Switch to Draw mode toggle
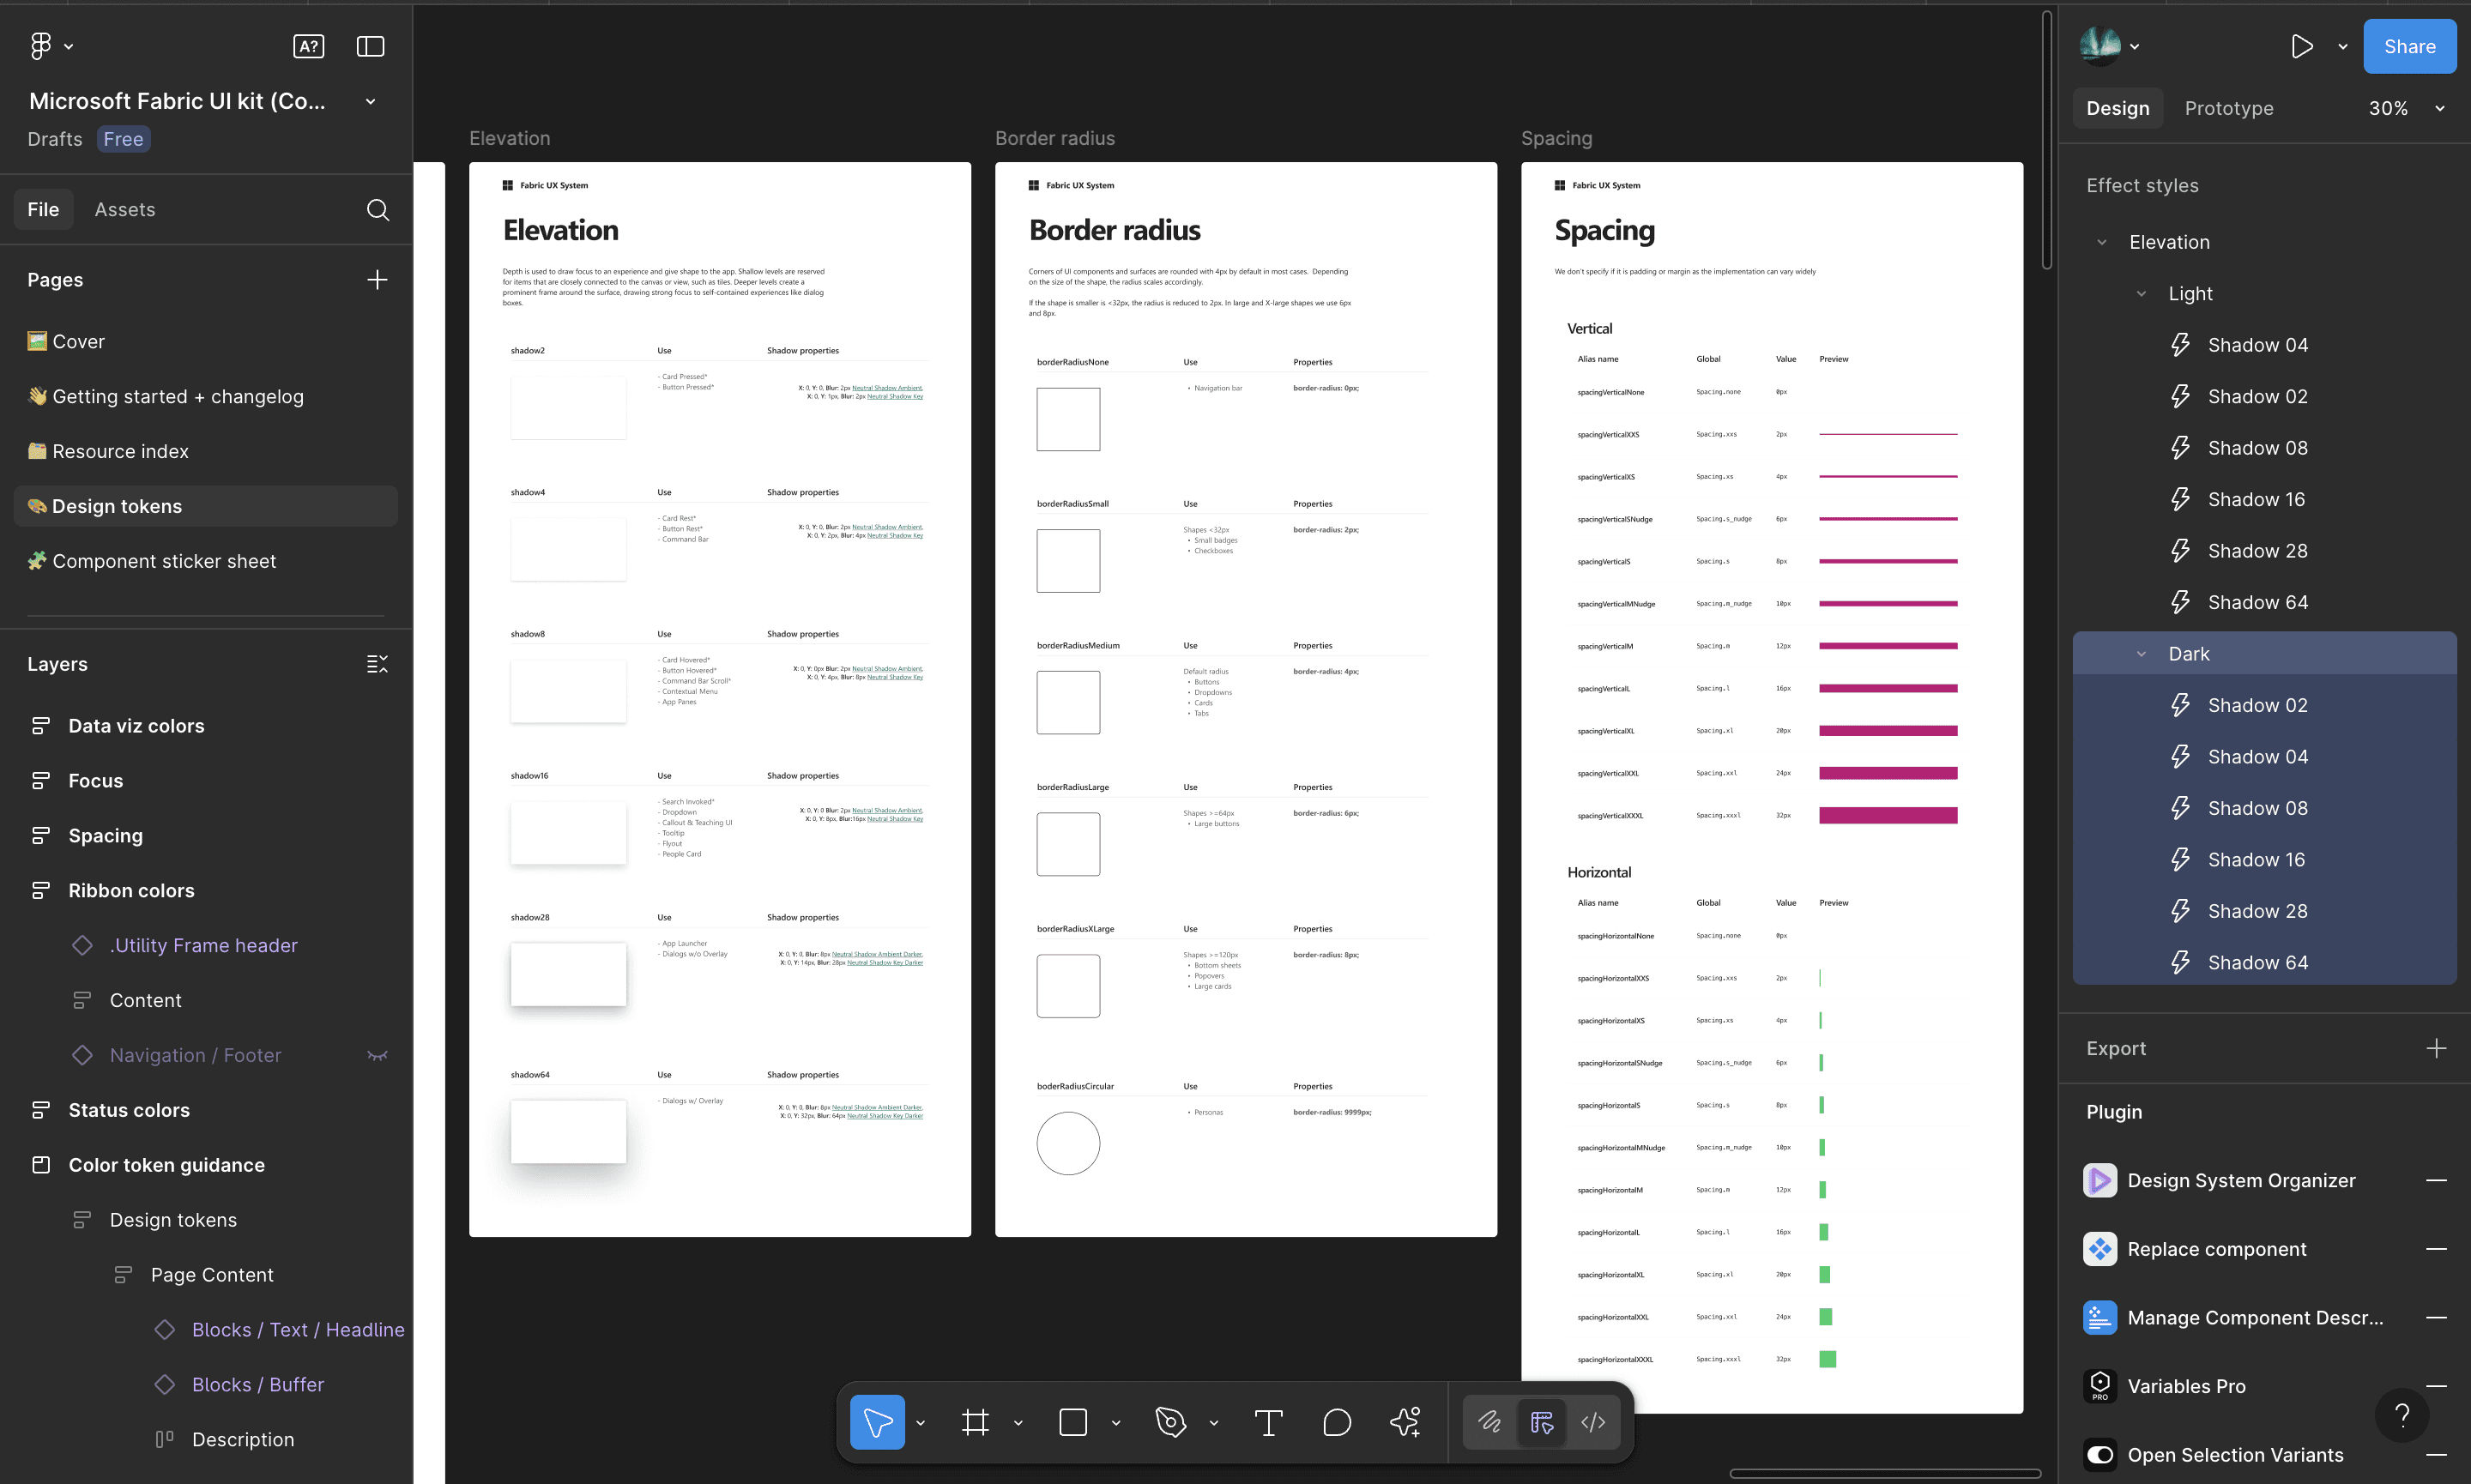Viewport: 2471px width, 1484px height. pos(1489,1422)
